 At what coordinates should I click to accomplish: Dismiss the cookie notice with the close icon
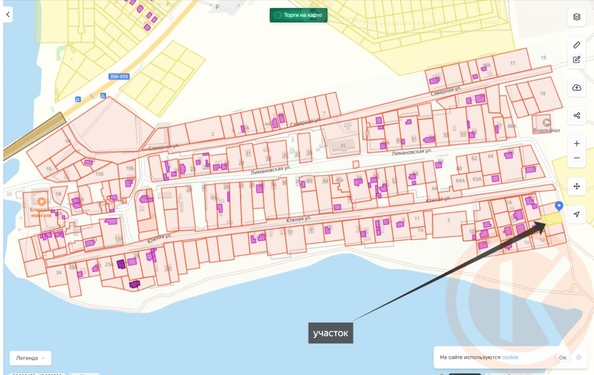(578, 357)
